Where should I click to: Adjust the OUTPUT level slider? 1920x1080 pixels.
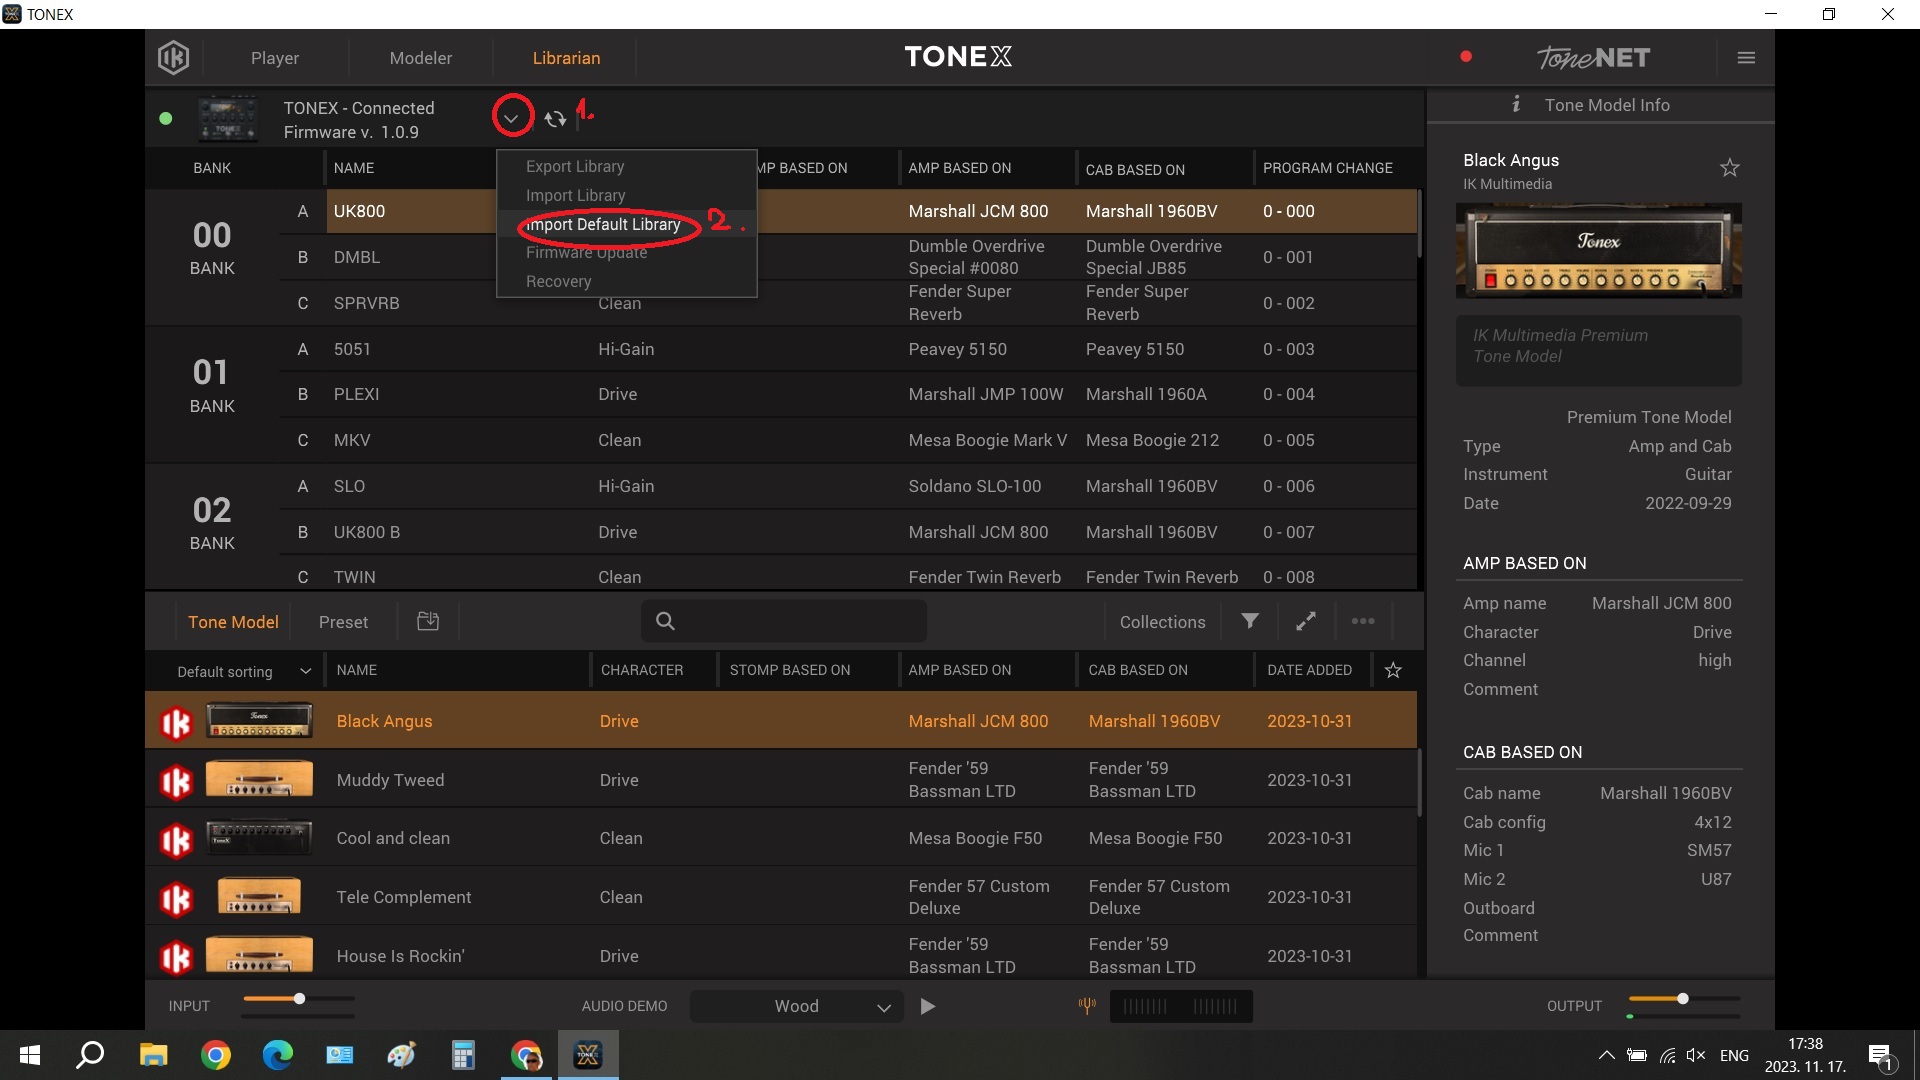(x=1684, y=999)
